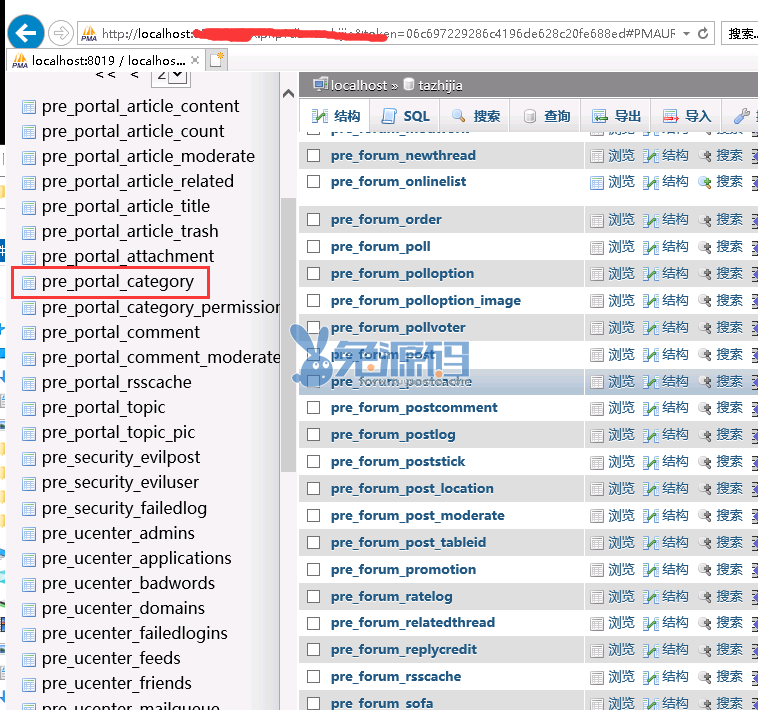The image size is (758, 710).
Task: Click table icon beside pre_portal_topic
Action: [29, 408]
